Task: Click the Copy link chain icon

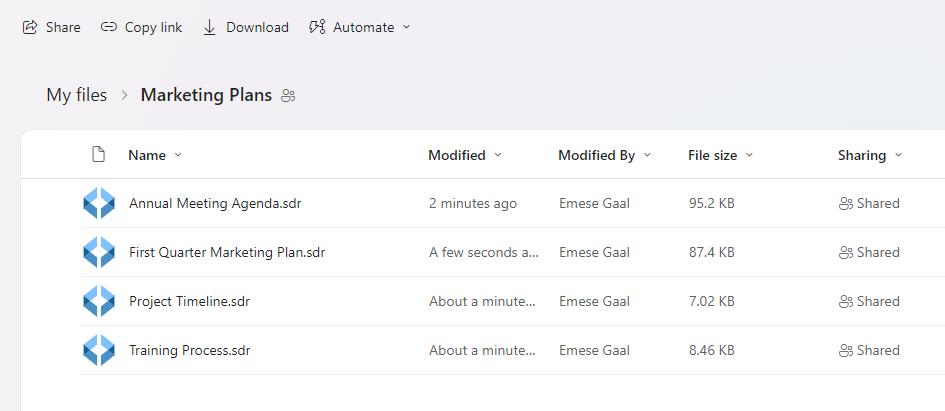Action: click(x=109, y=27)
